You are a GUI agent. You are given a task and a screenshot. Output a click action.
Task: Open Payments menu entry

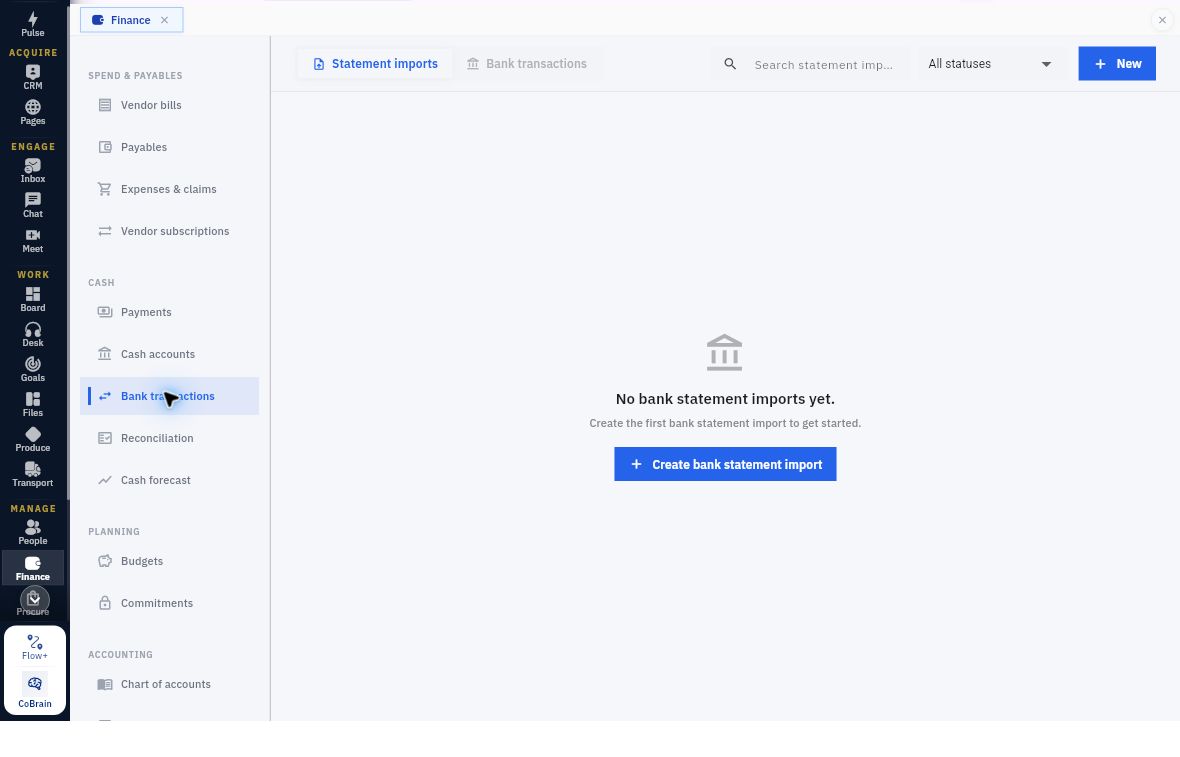(x=169, y=312)
